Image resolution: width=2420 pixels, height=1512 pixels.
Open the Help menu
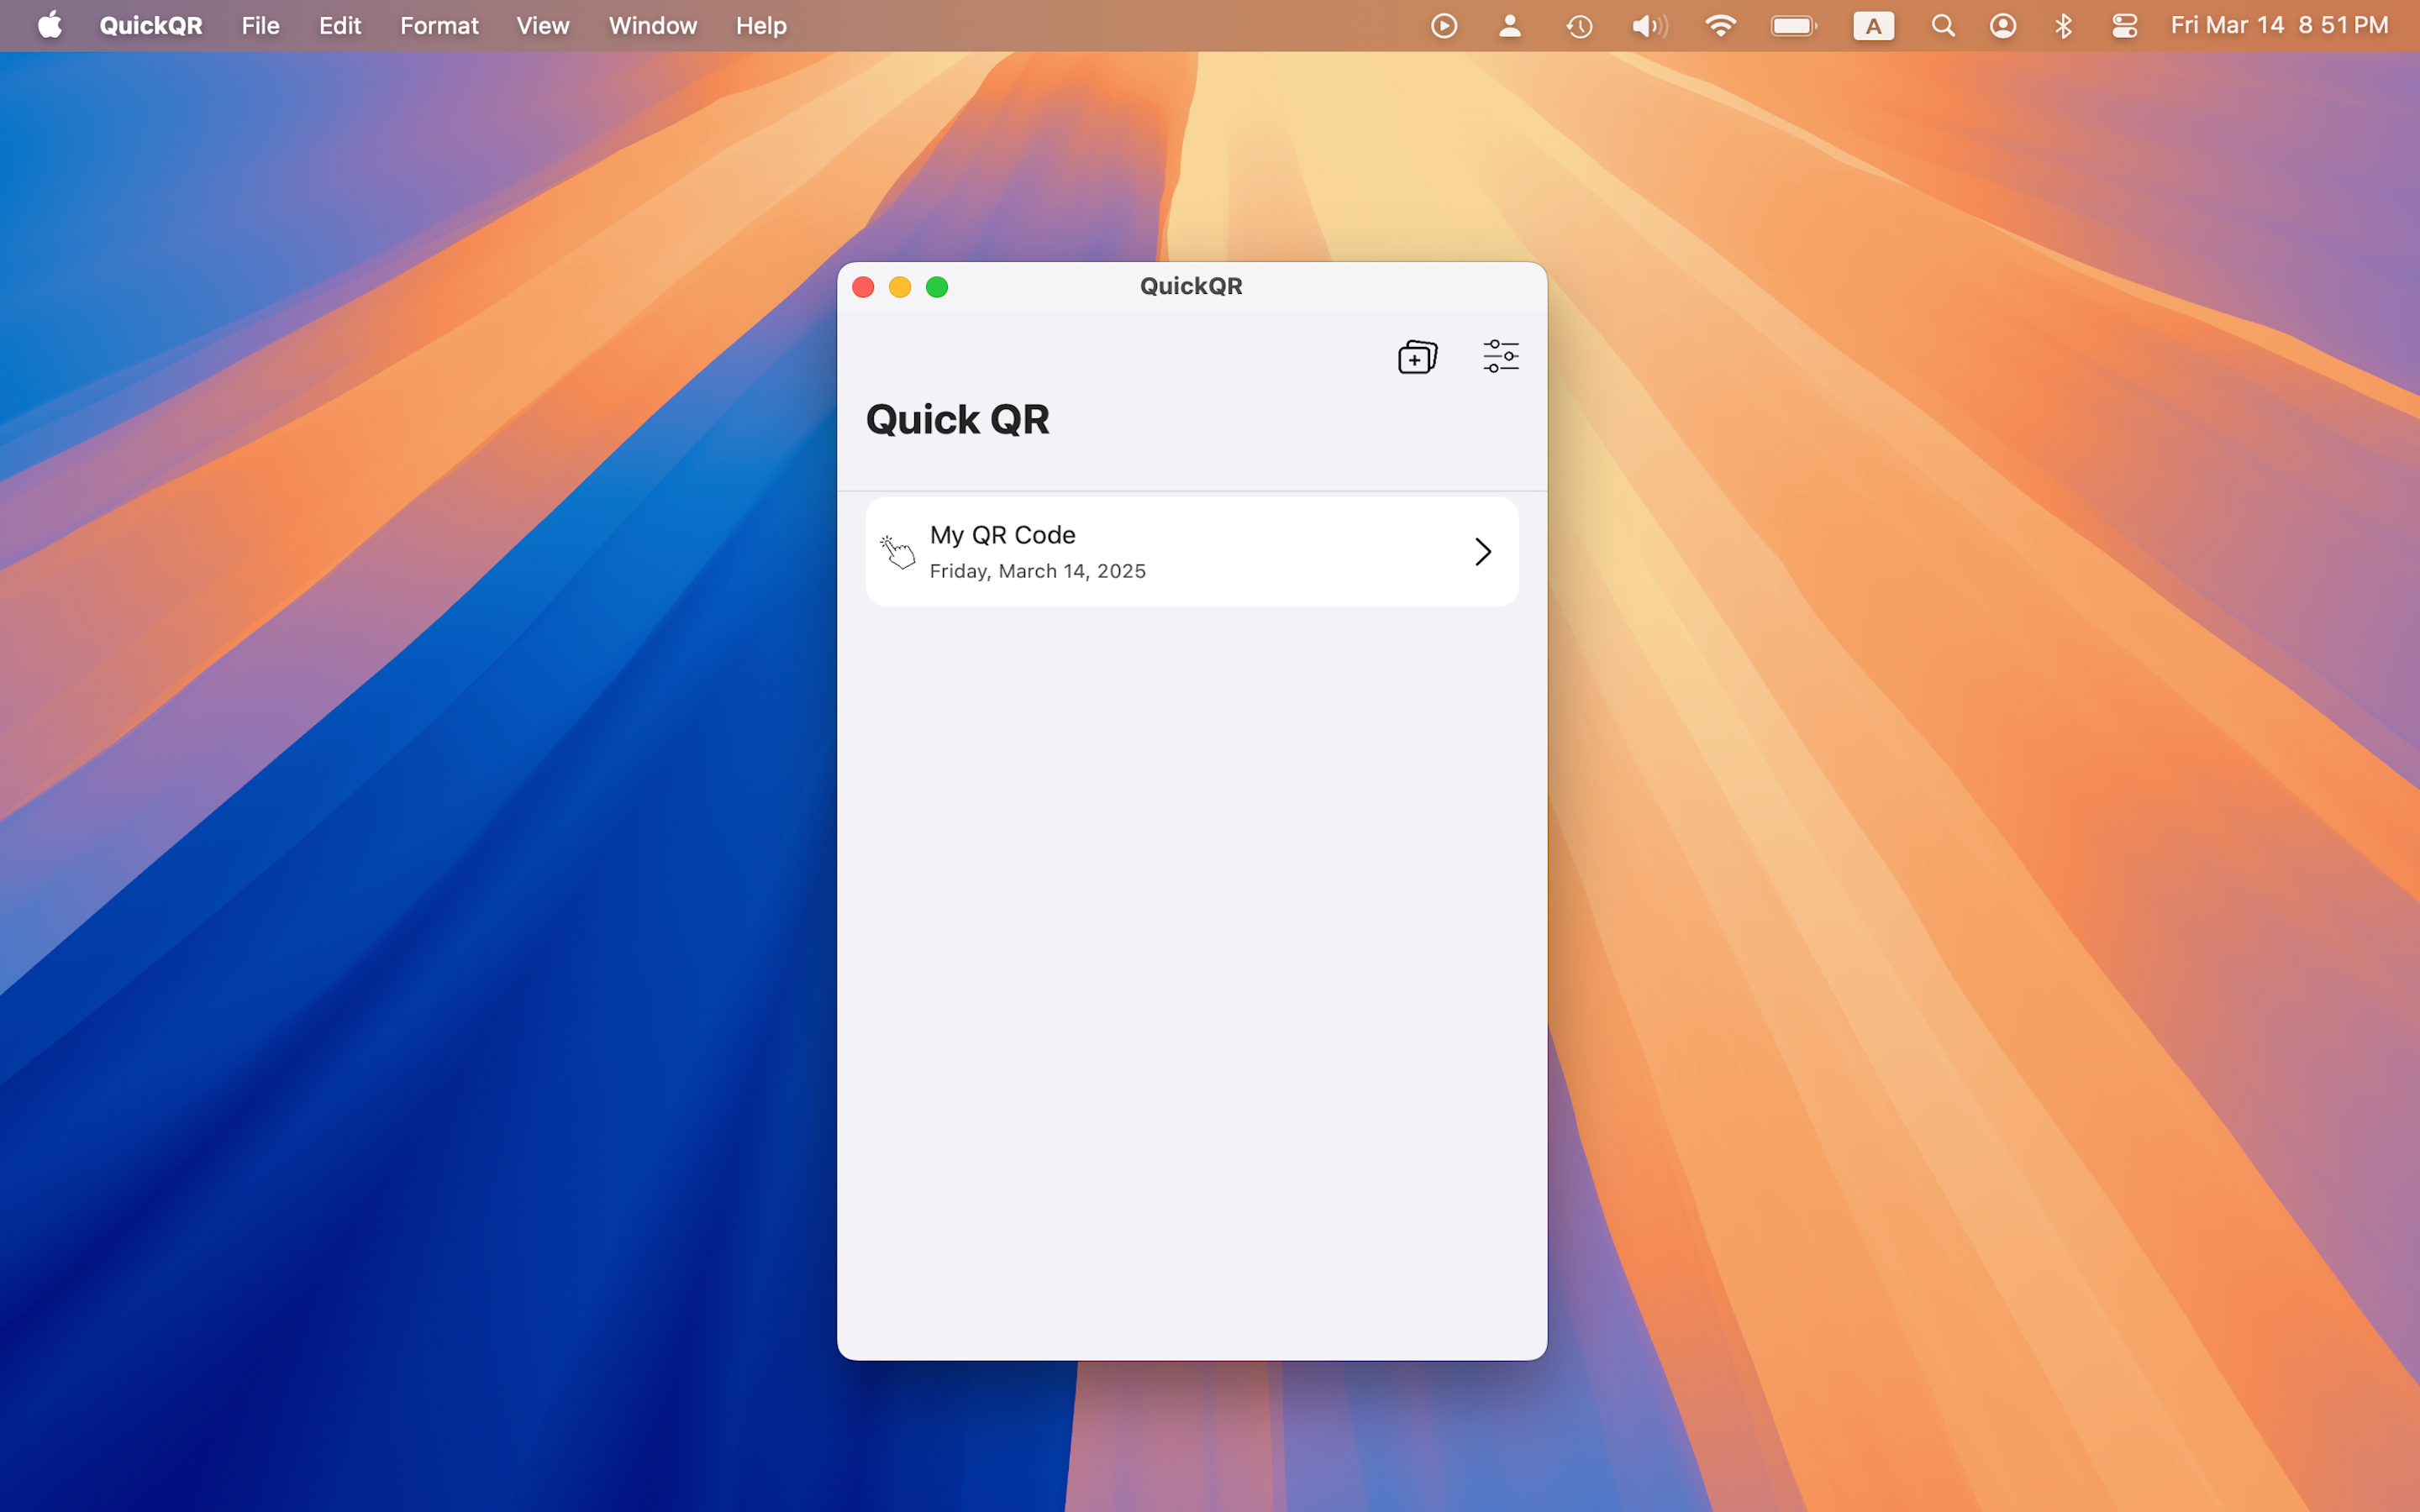click(761, 25)
